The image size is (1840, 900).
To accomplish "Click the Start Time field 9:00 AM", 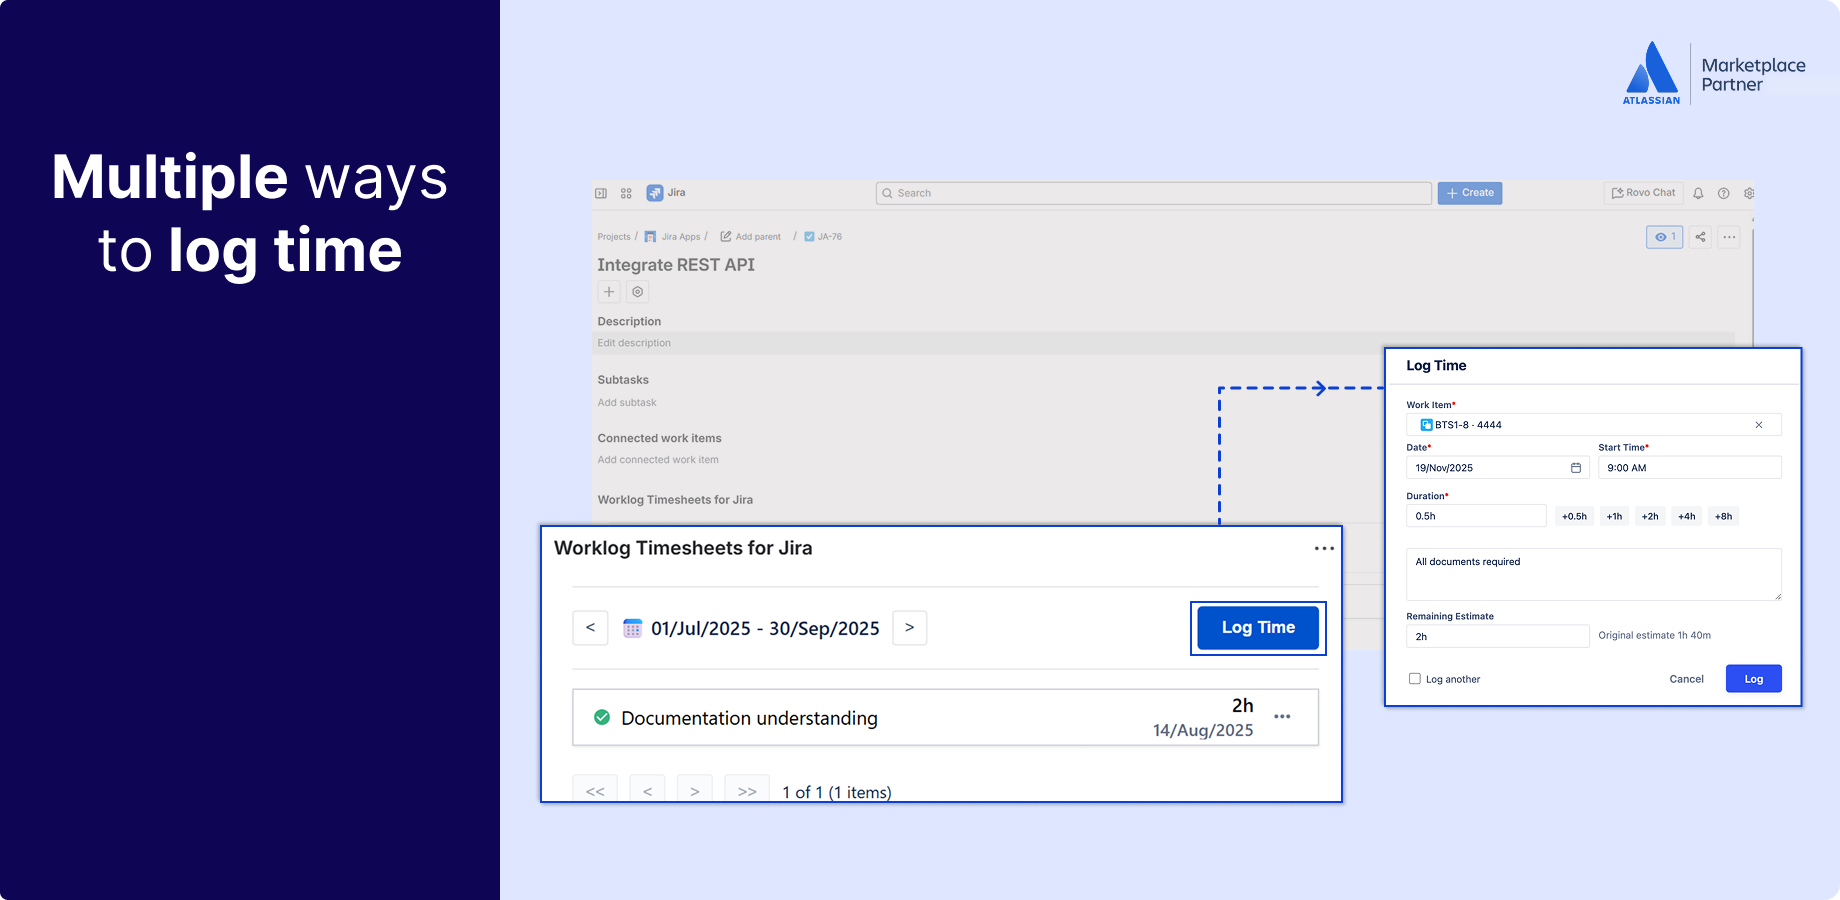I will pos(1690,468).
